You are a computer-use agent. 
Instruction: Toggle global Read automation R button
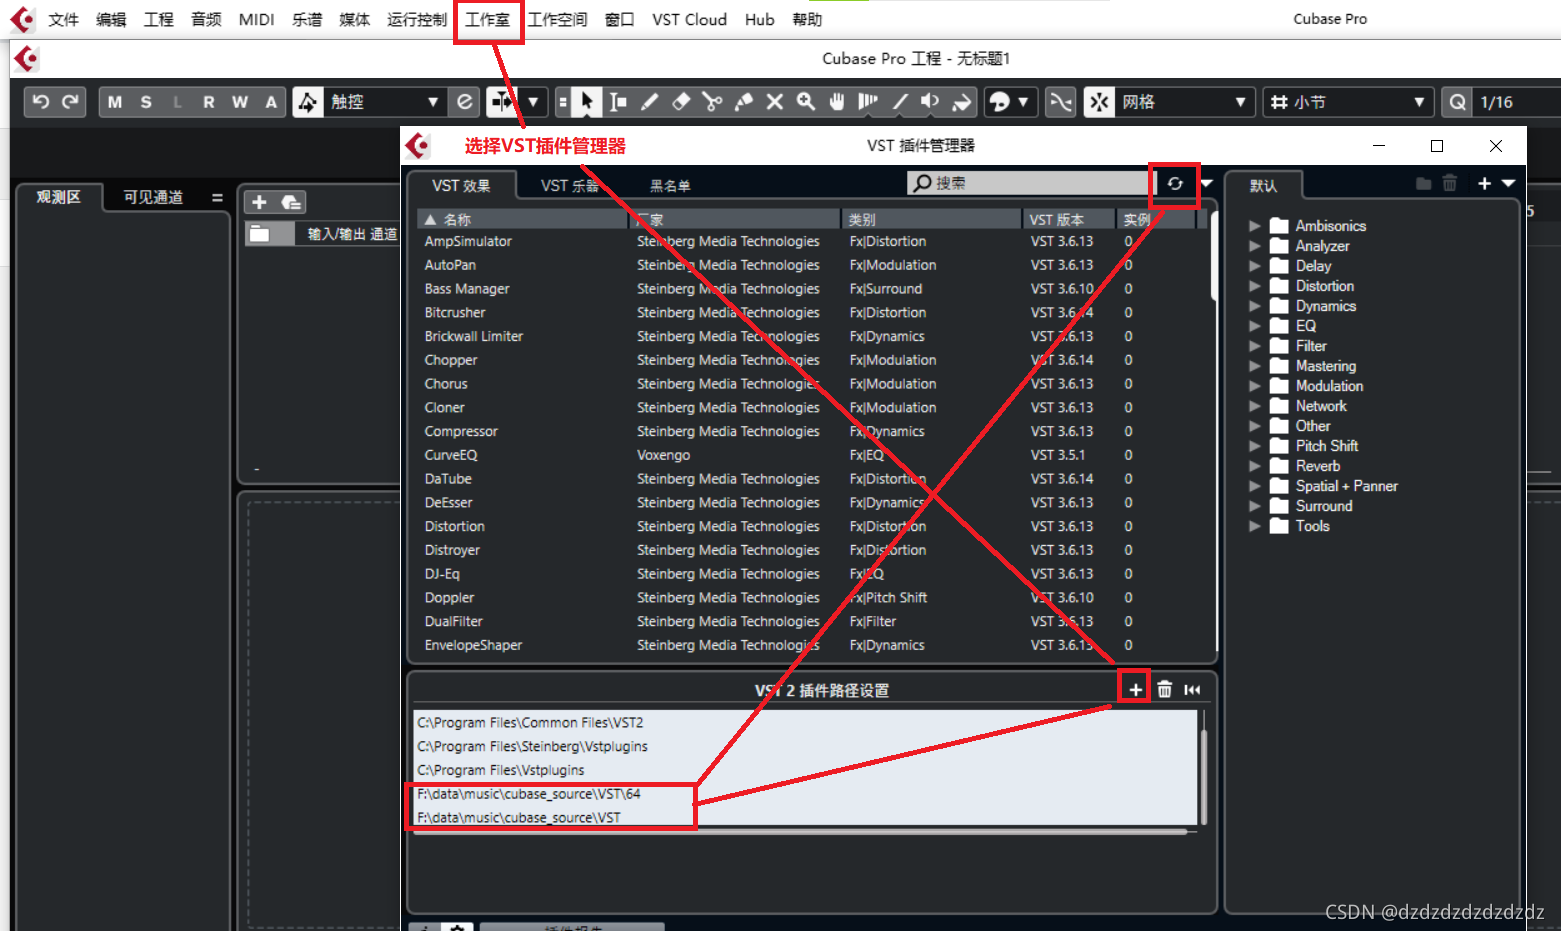tap(209, 102)
